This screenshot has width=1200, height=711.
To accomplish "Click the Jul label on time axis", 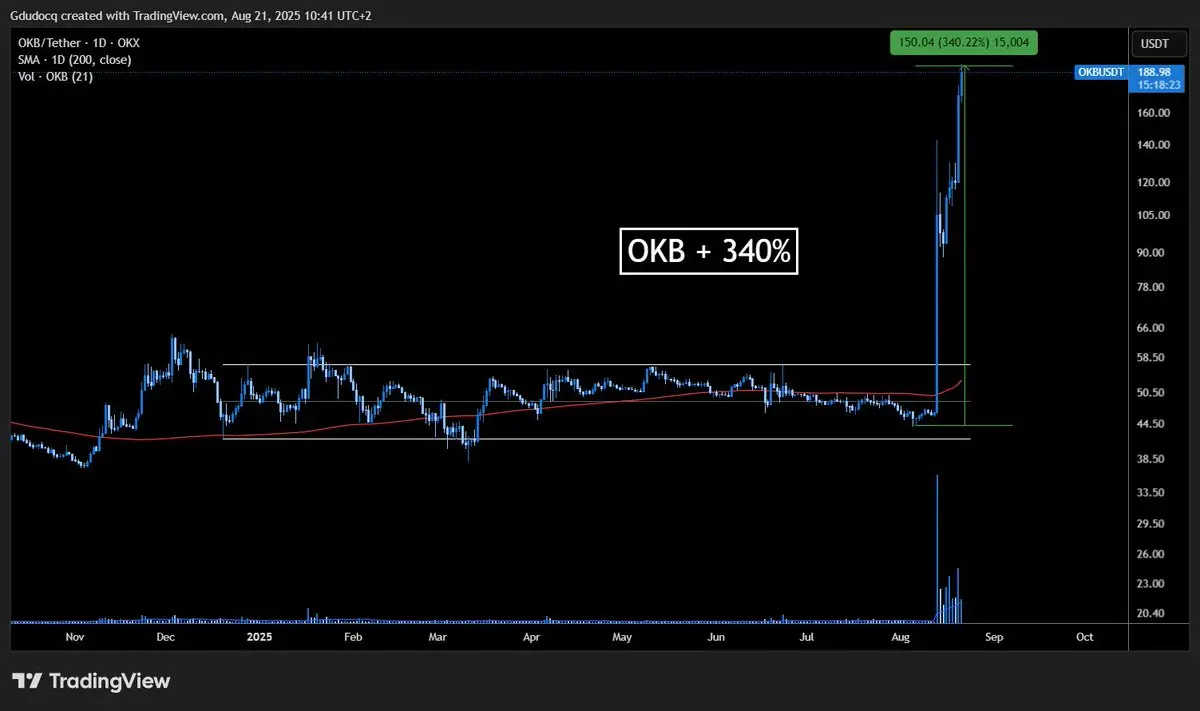I will point(806,636).
